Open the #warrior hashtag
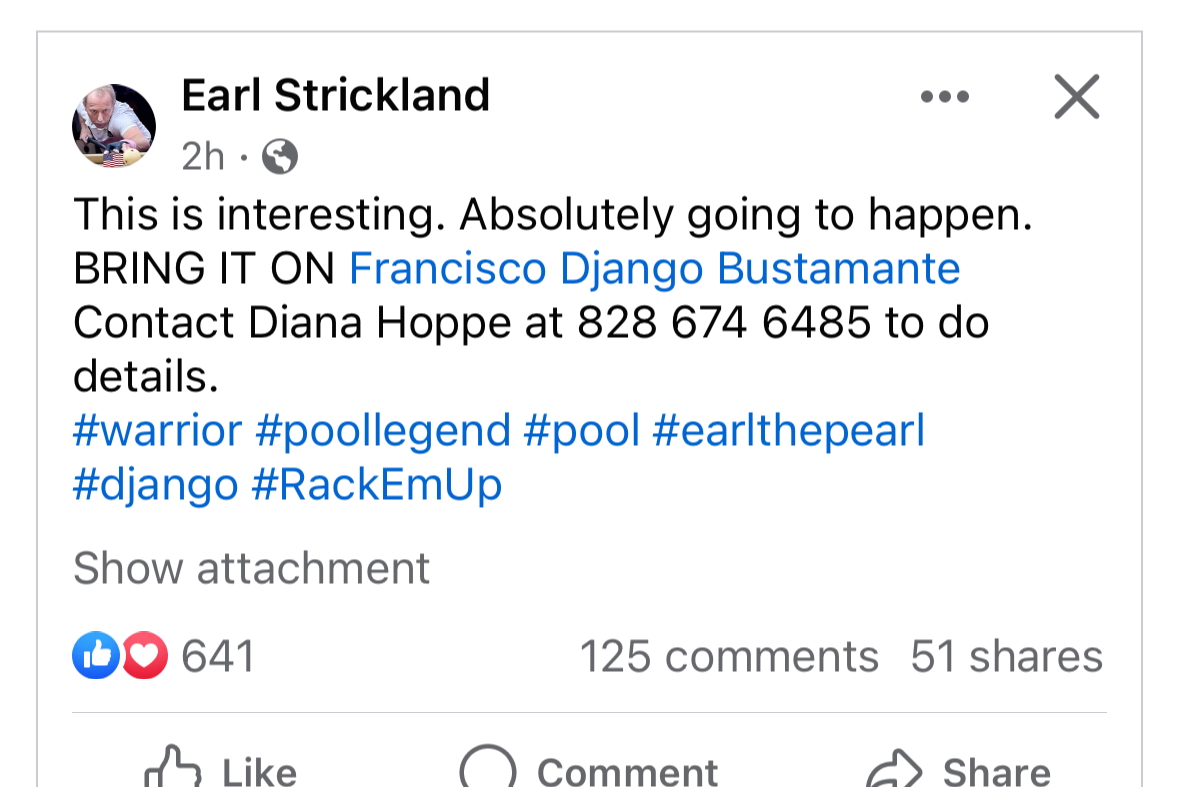 pos(158,431)
